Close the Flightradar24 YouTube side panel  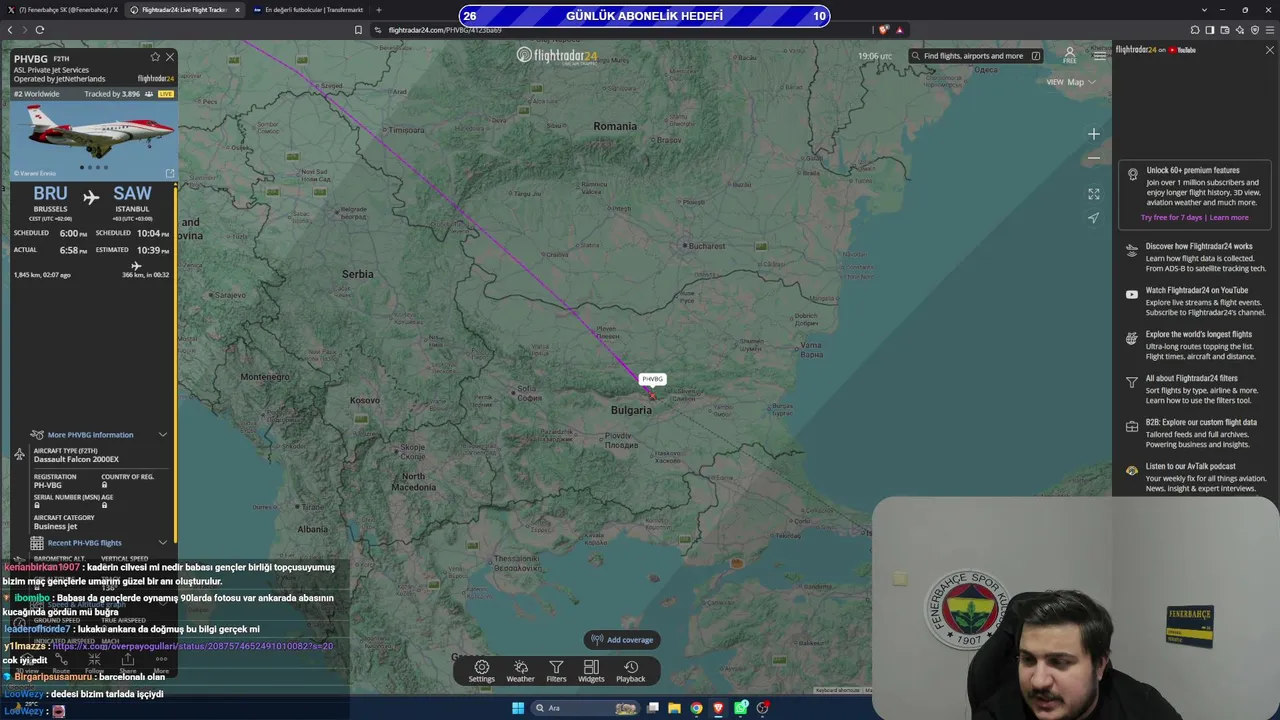1270,50
